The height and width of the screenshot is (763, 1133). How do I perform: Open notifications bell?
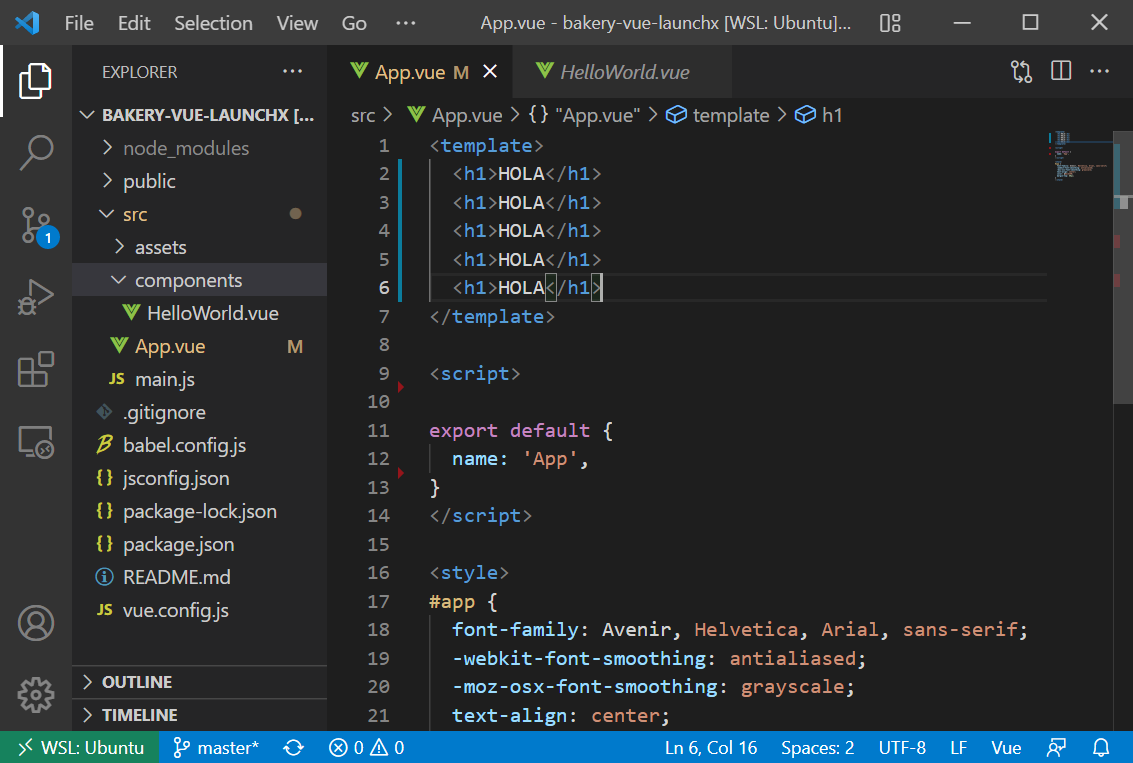click(x=1100, y=747)
